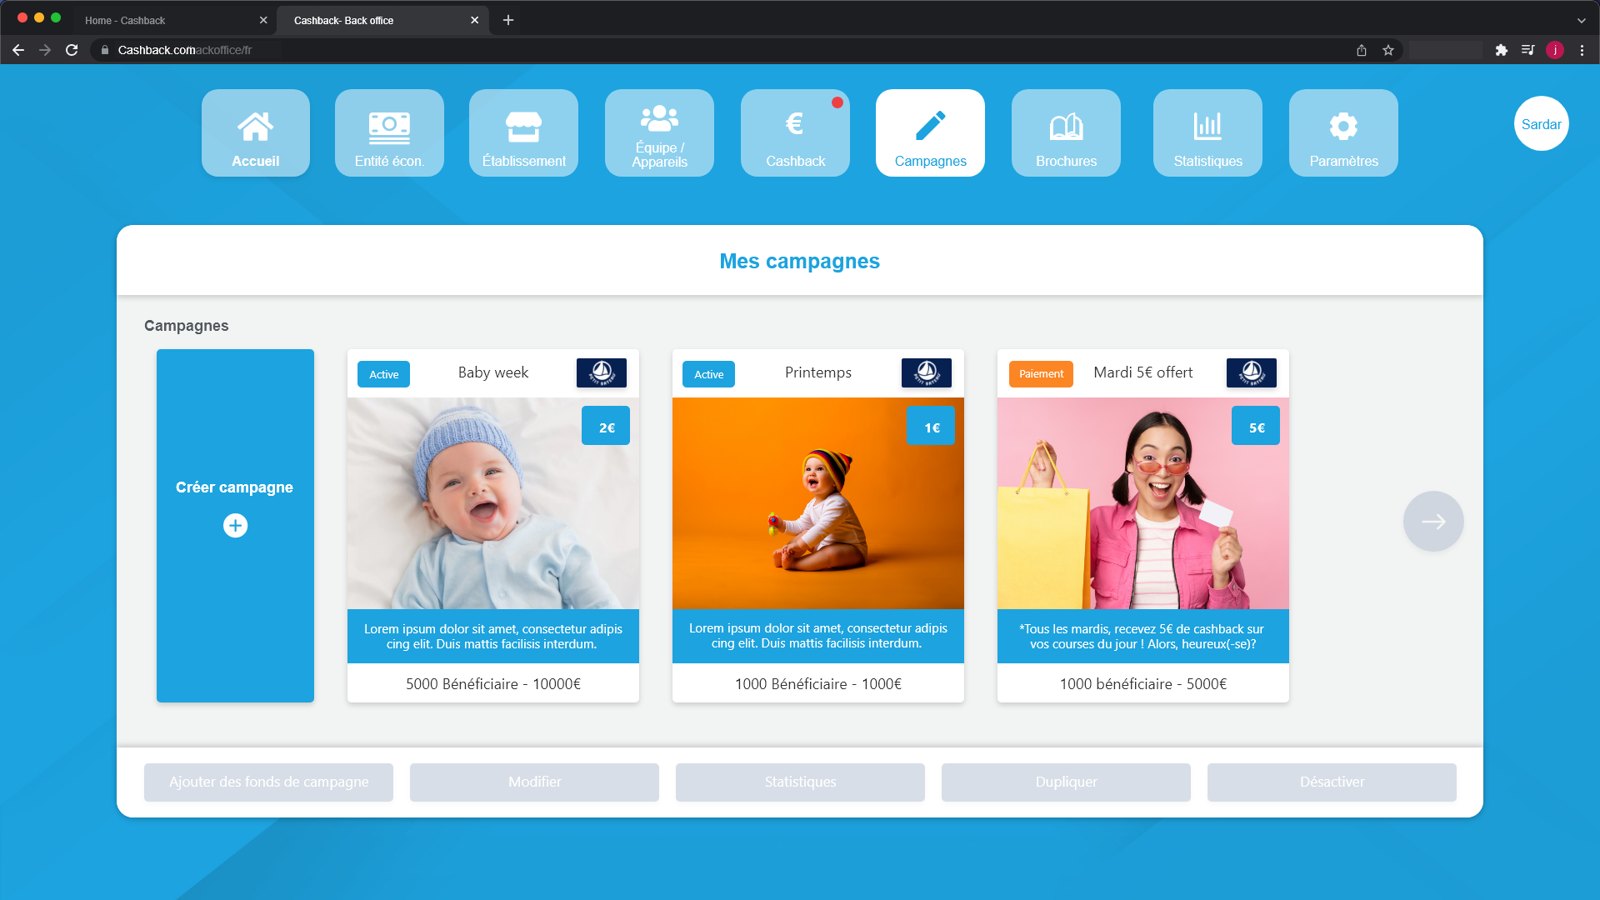Select the Baby week baby photo

point(493,504)
